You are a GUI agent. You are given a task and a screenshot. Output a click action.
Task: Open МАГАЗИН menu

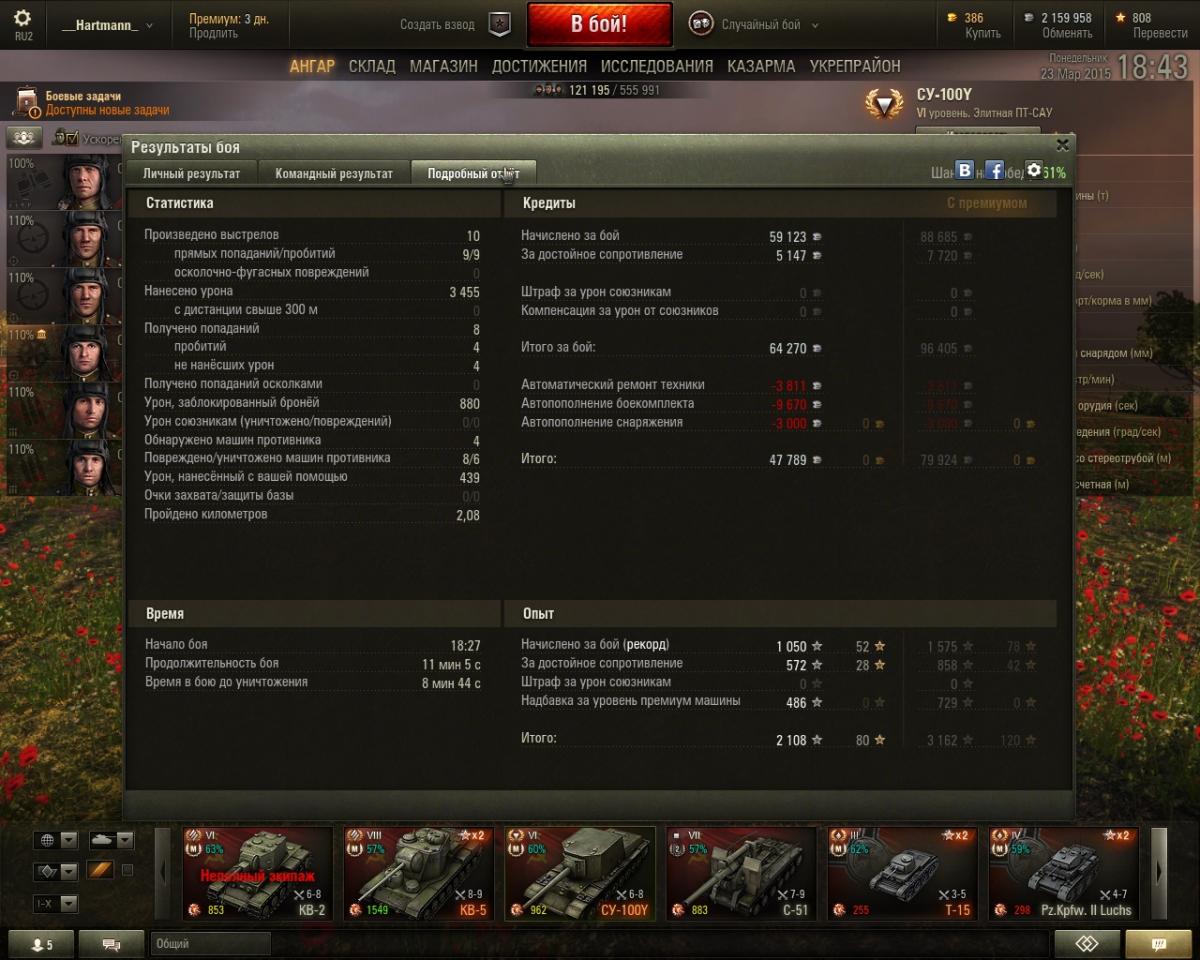tap(443, 66)
